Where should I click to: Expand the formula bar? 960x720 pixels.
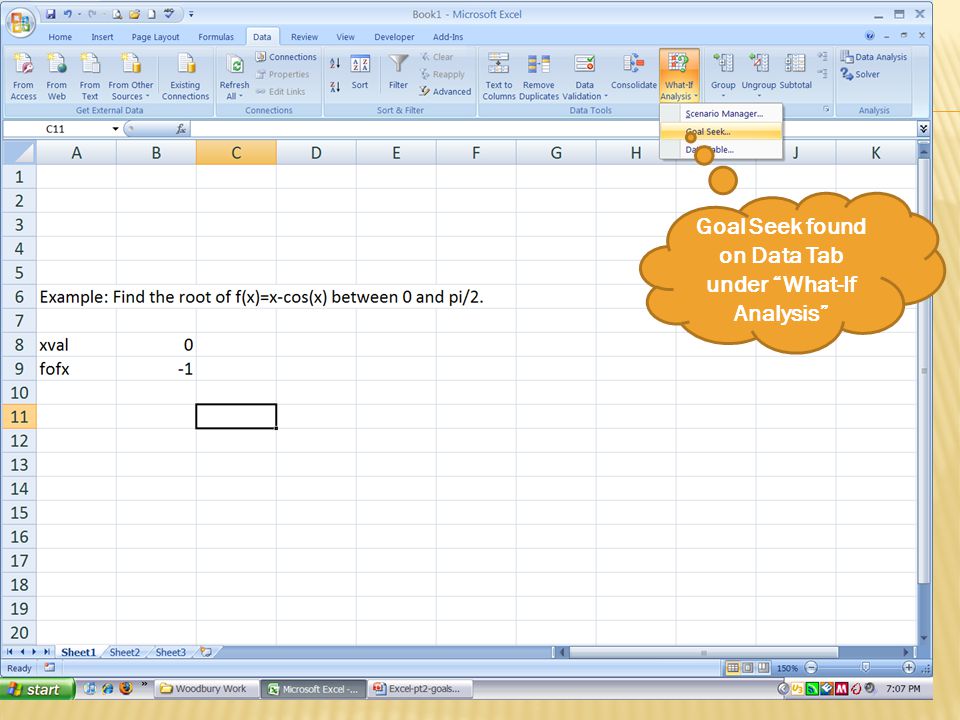pyautogui.click(x=923, y=129)
